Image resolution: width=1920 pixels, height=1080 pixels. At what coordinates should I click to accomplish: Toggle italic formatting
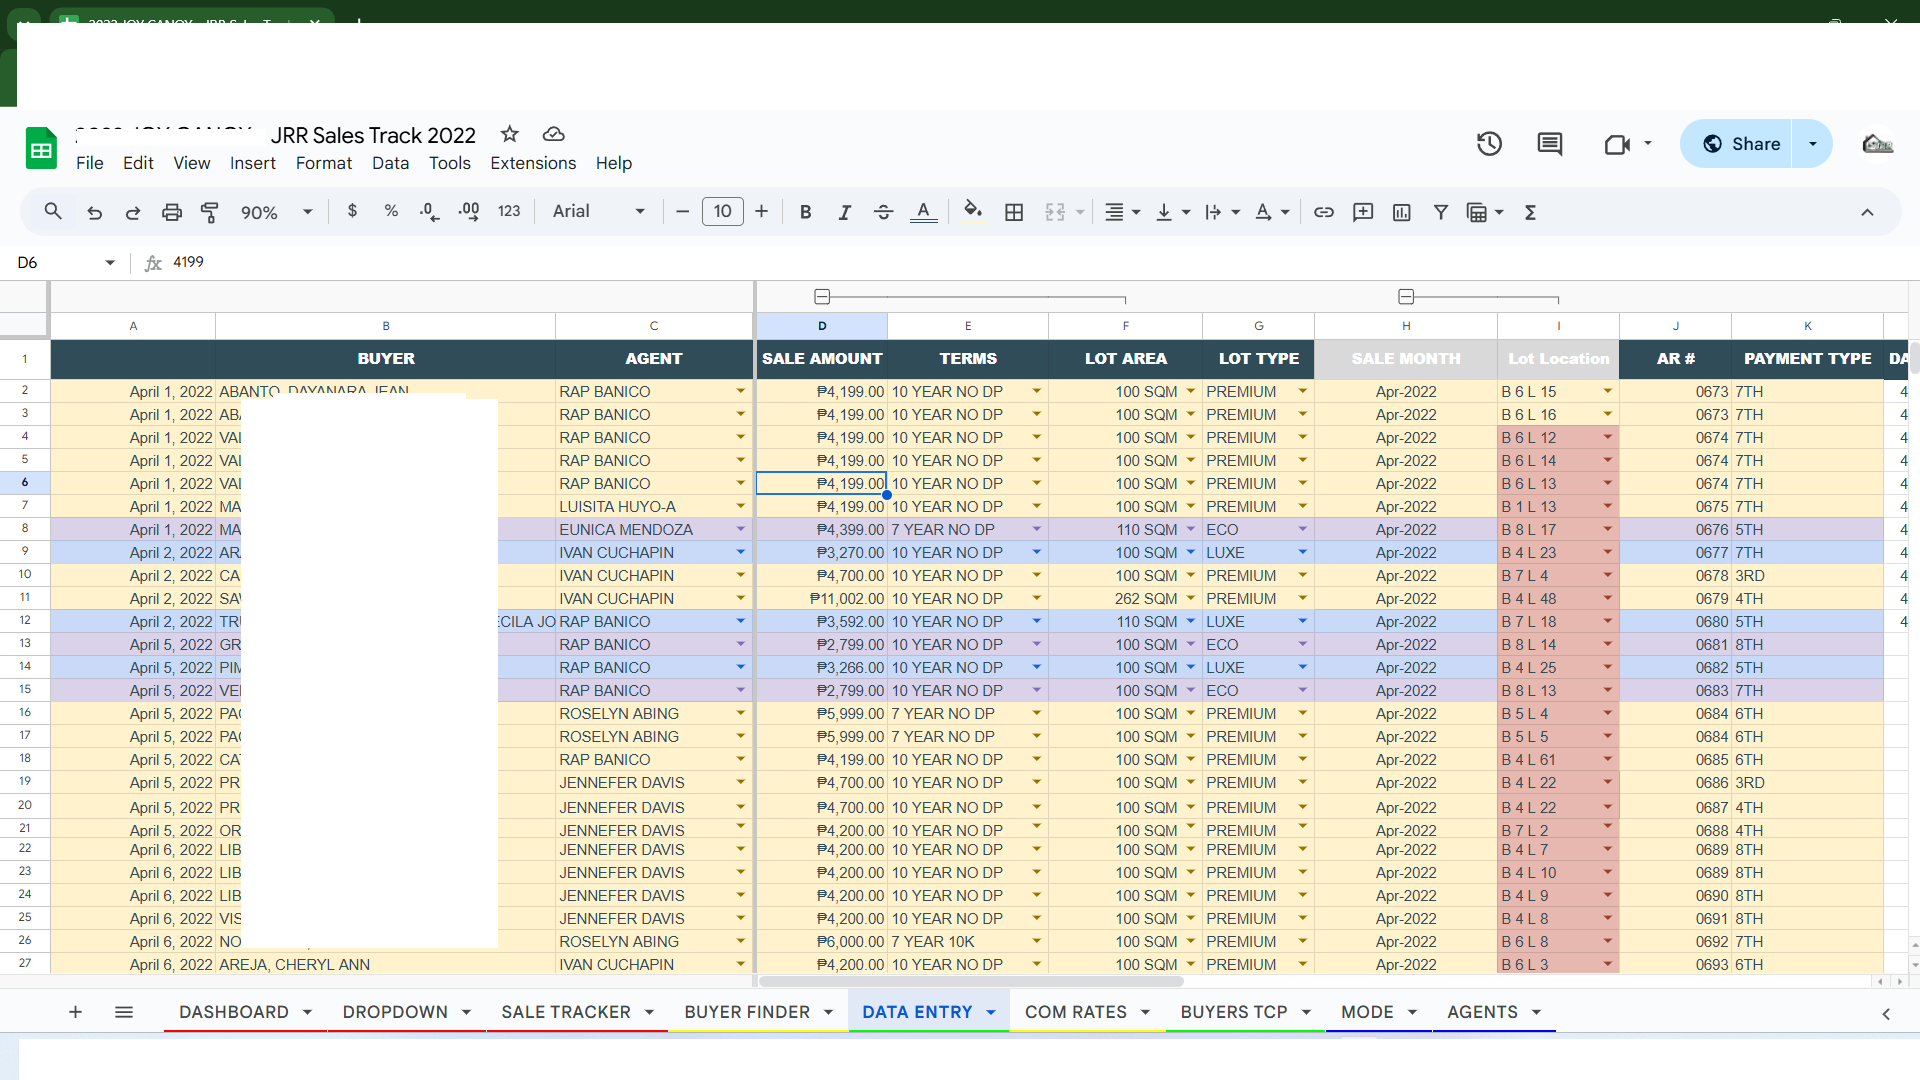pyautogui.click(x=844, y=212)
